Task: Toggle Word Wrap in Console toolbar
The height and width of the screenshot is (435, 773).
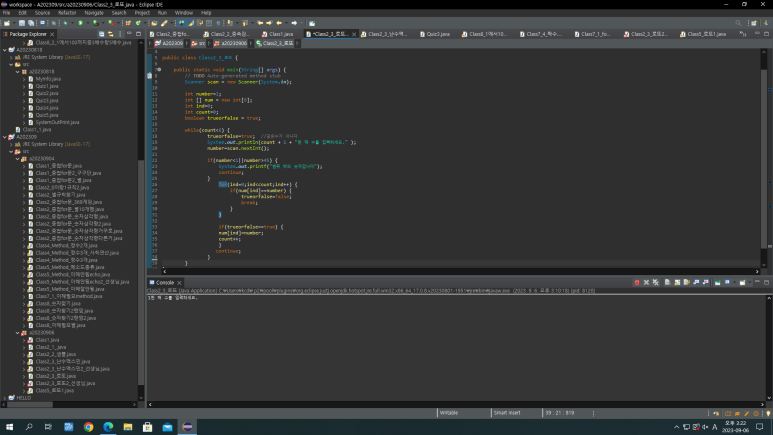Action: pyautogui.click(x=687, y=283)
